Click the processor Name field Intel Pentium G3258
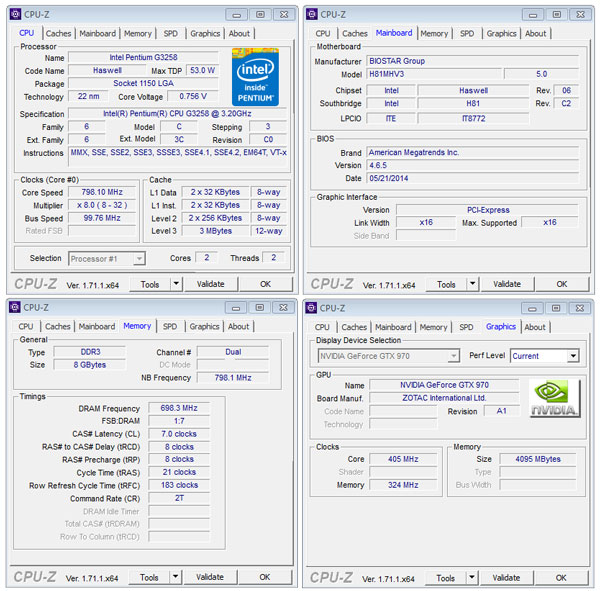The height and width of the screenshot is (591, 600). 143,57
